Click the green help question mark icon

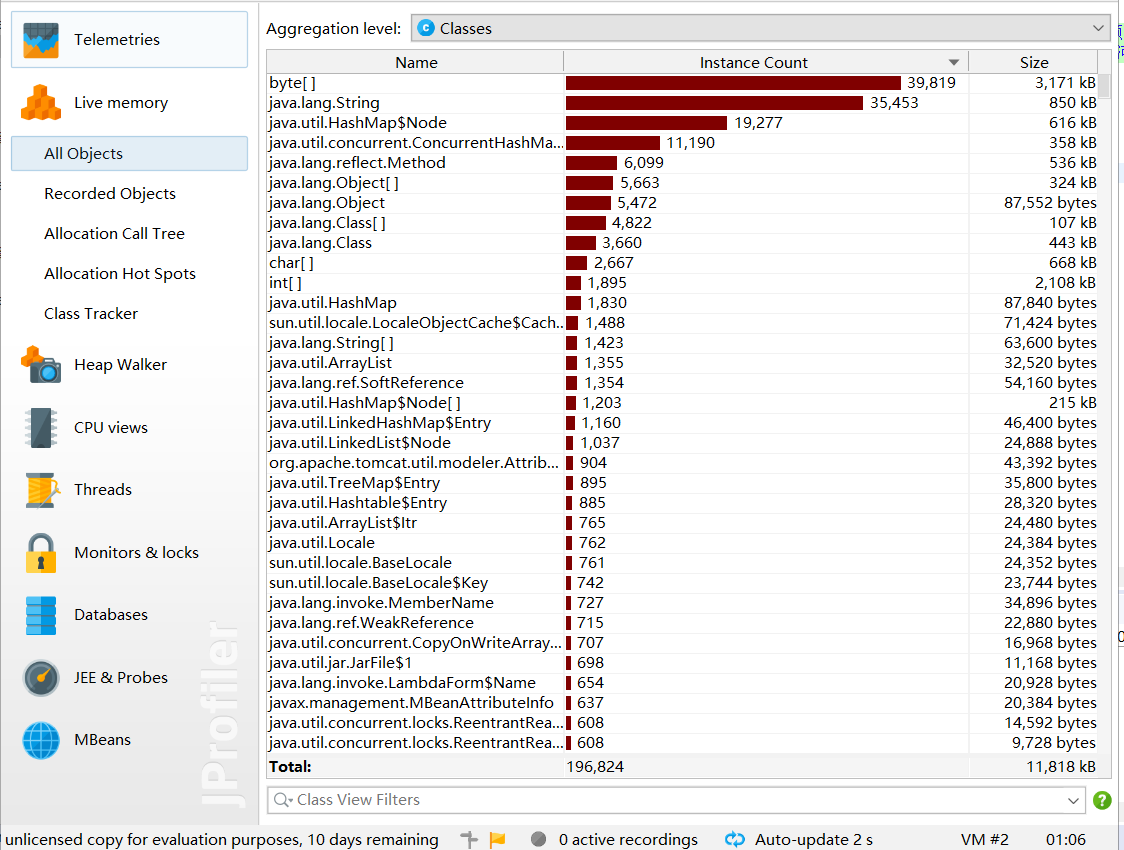pos(1102,800)
